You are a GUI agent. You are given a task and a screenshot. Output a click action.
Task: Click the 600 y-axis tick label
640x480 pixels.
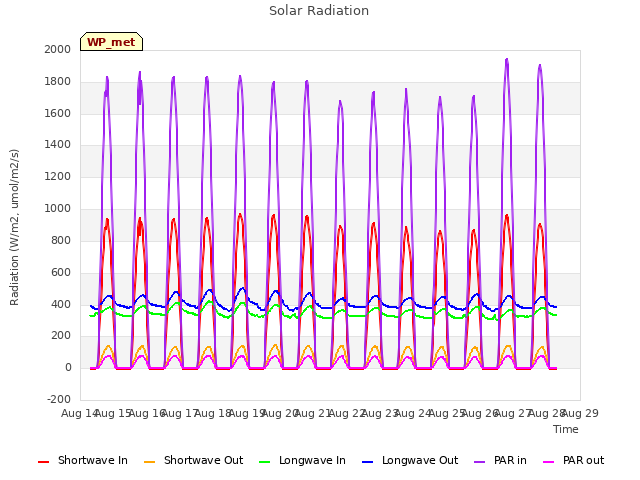coord(61,273)
